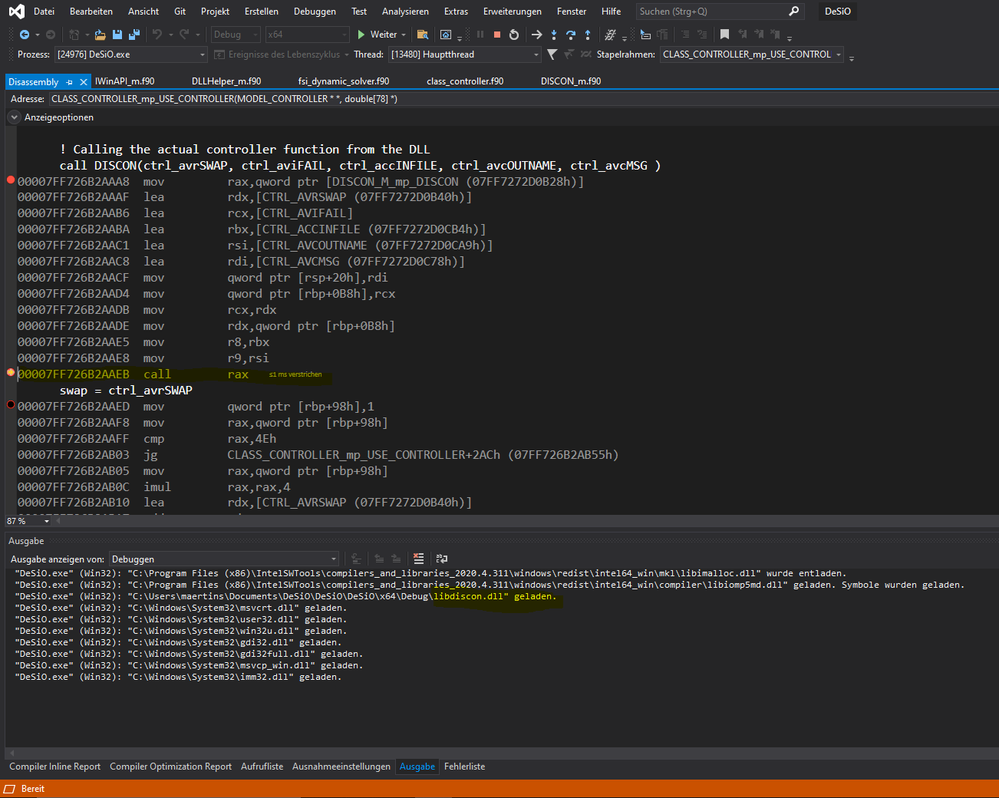Open the Fehlerliste tab
This screenshot has height=798, width=999.
(464, 766)
